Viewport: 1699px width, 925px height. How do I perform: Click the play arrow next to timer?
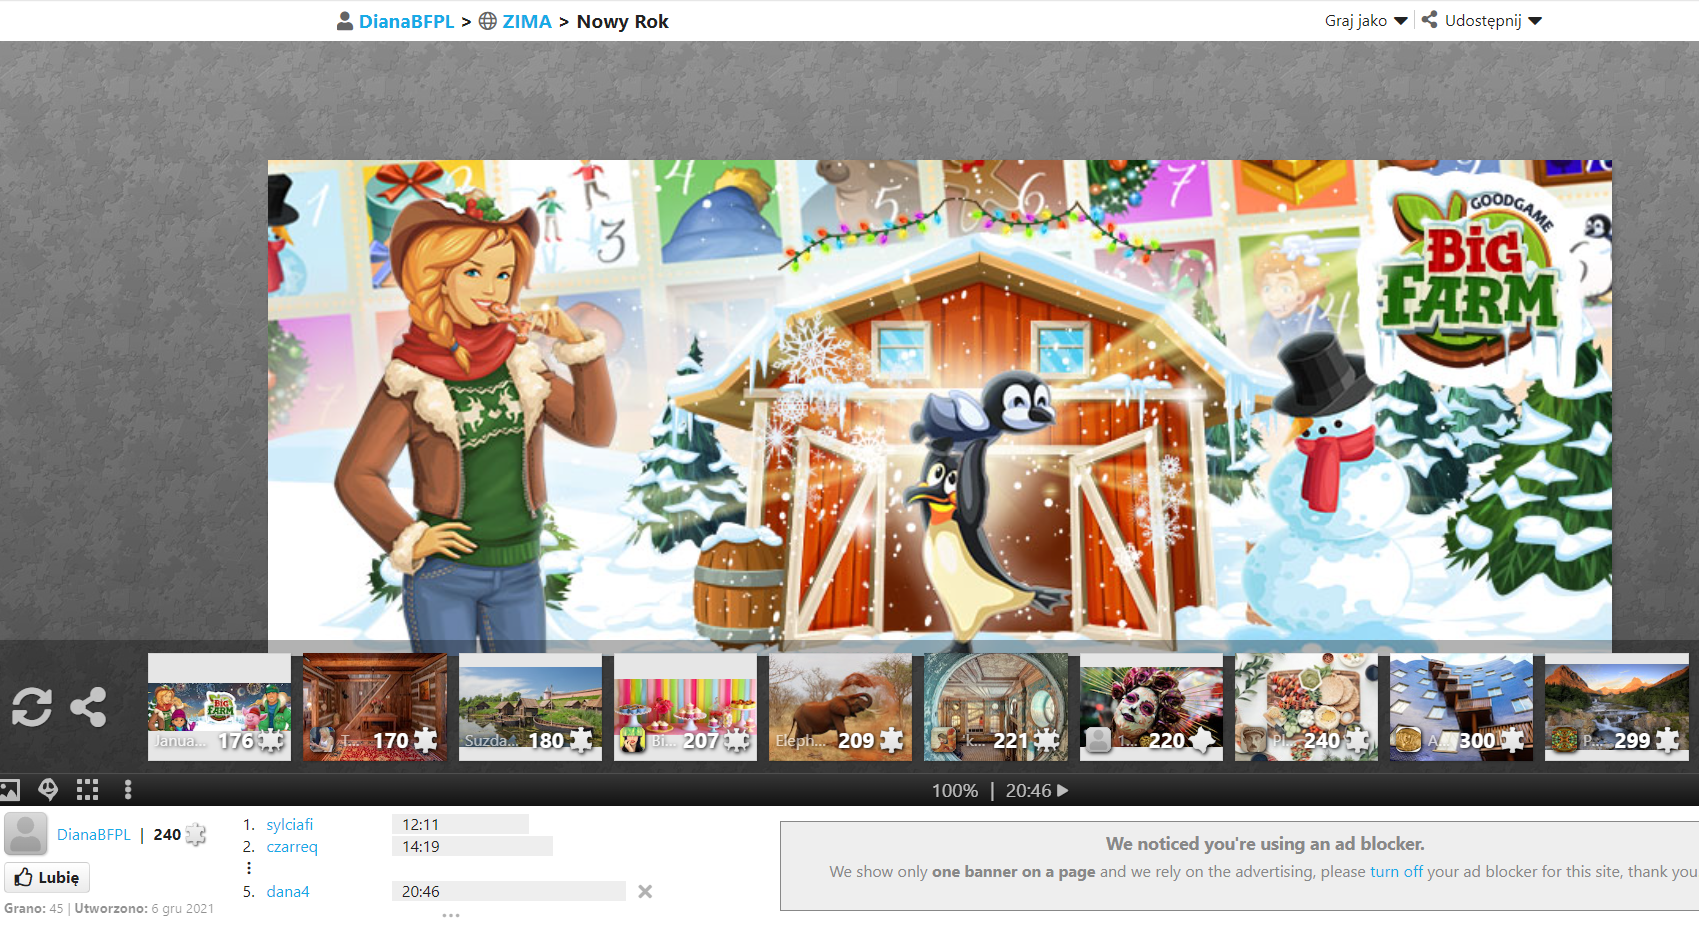[x=1063, y=790]
